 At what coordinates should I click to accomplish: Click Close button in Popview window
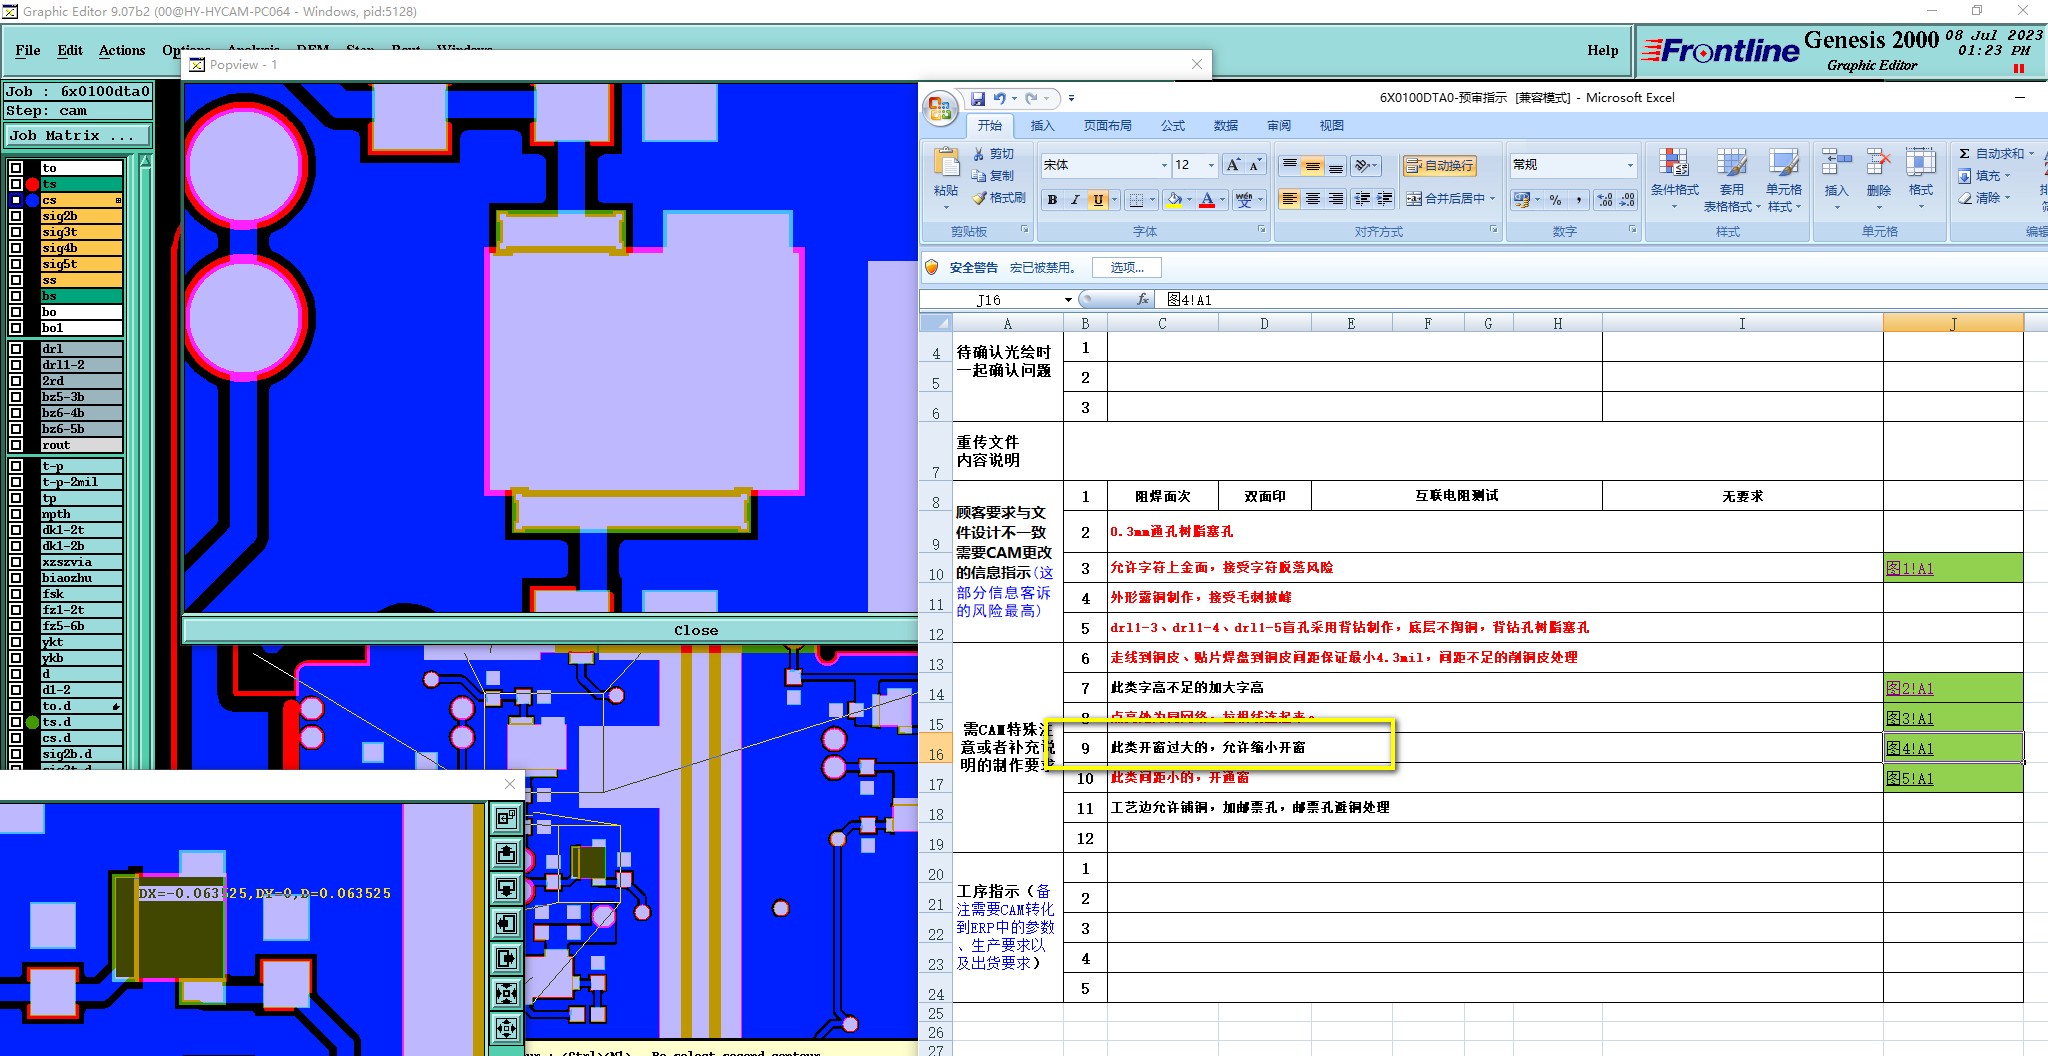click(550, 630)
